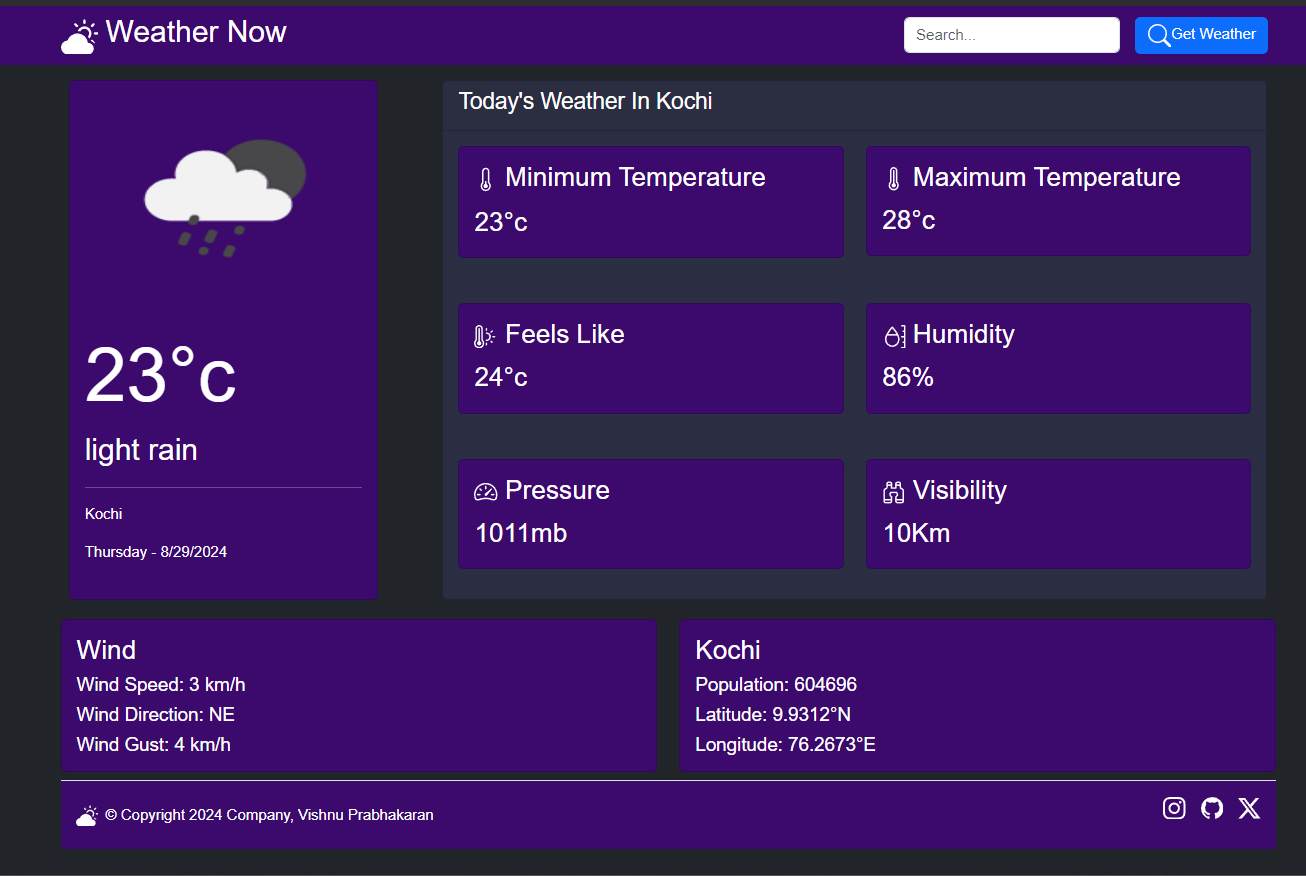Screen dimensions: 1306x876
Task: Click the Weather Now cloud logo icon
Action: coord(78,35)
